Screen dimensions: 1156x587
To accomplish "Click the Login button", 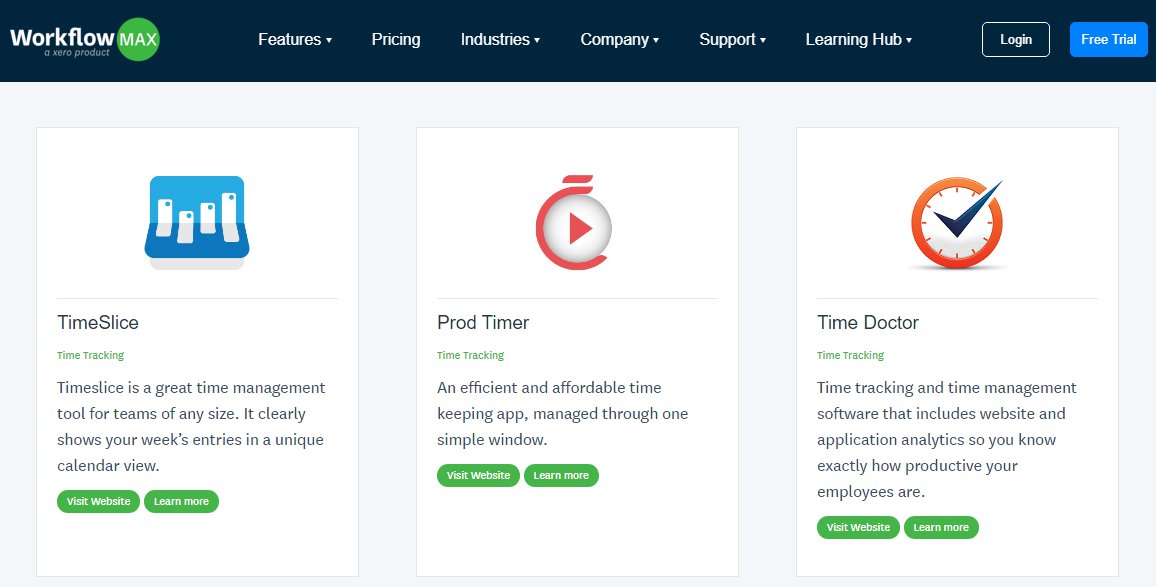I will point(1016,40).
